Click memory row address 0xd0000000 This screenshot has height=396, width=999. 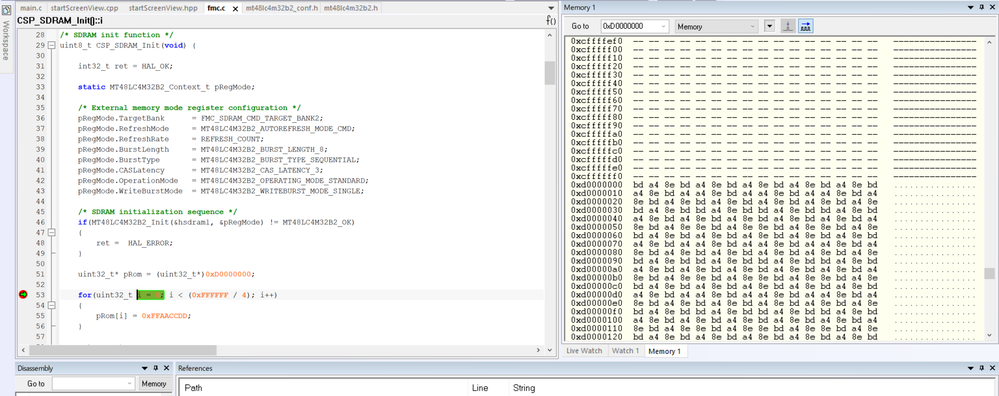596,185
